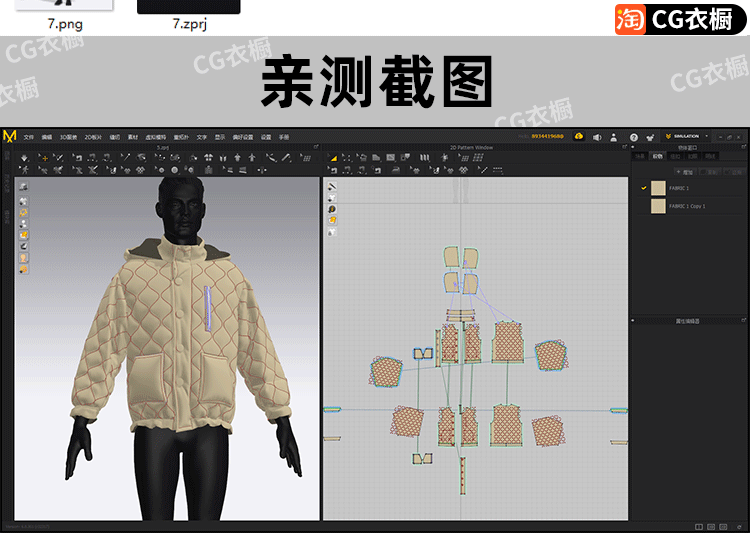Image resolution: width=750 pixels, height=534 pixels.
Task: Toggle the top icon in 2D window sidebar
Action: pyautogui.click(x=332, y=186)
